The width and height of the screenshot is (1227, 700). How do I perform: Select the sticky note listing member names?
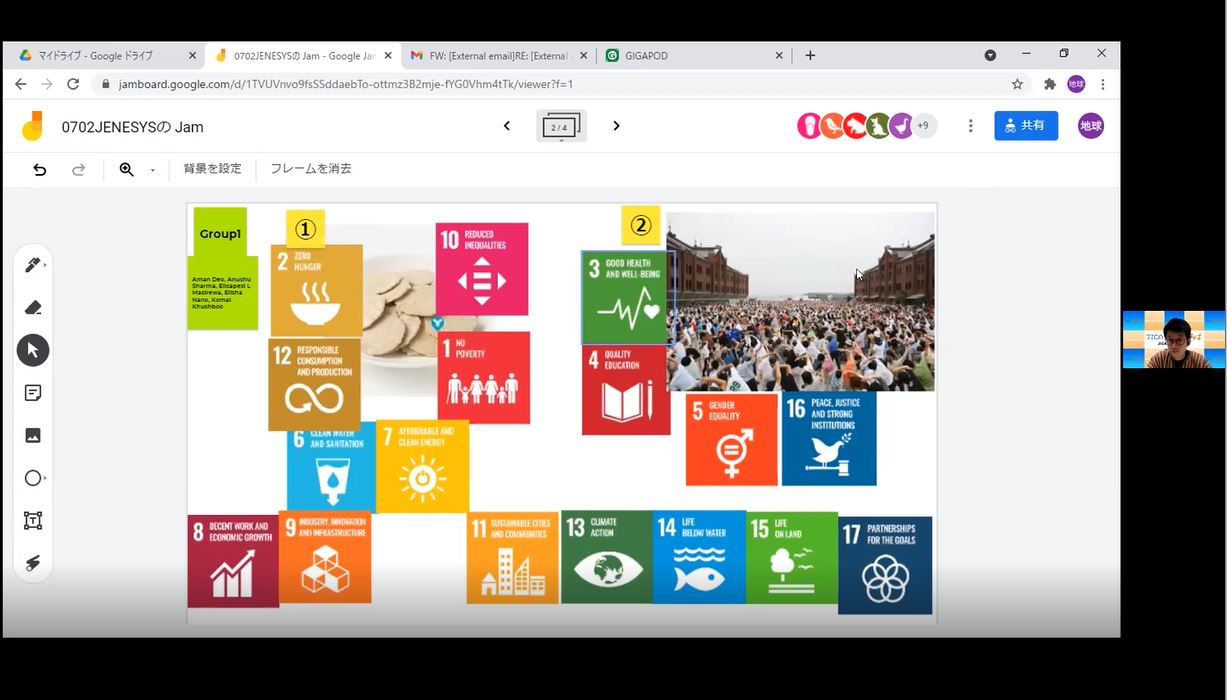point(222,293)
